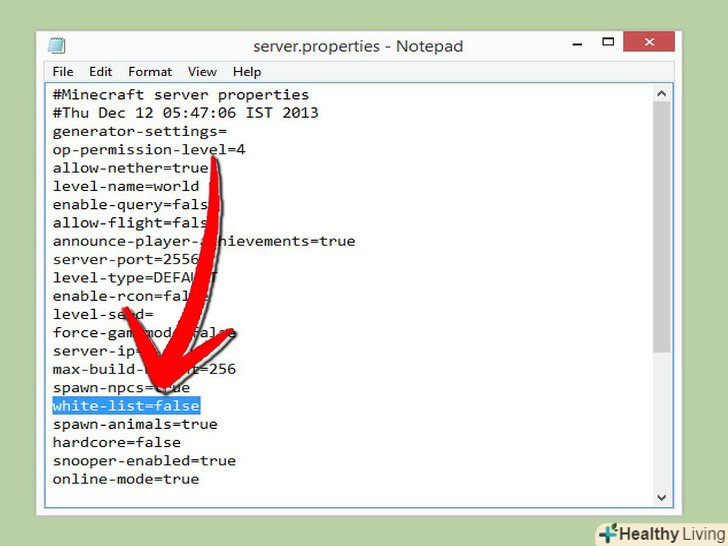
Task: Click the generator-settings= line
Action: click(x=139, y=131)
